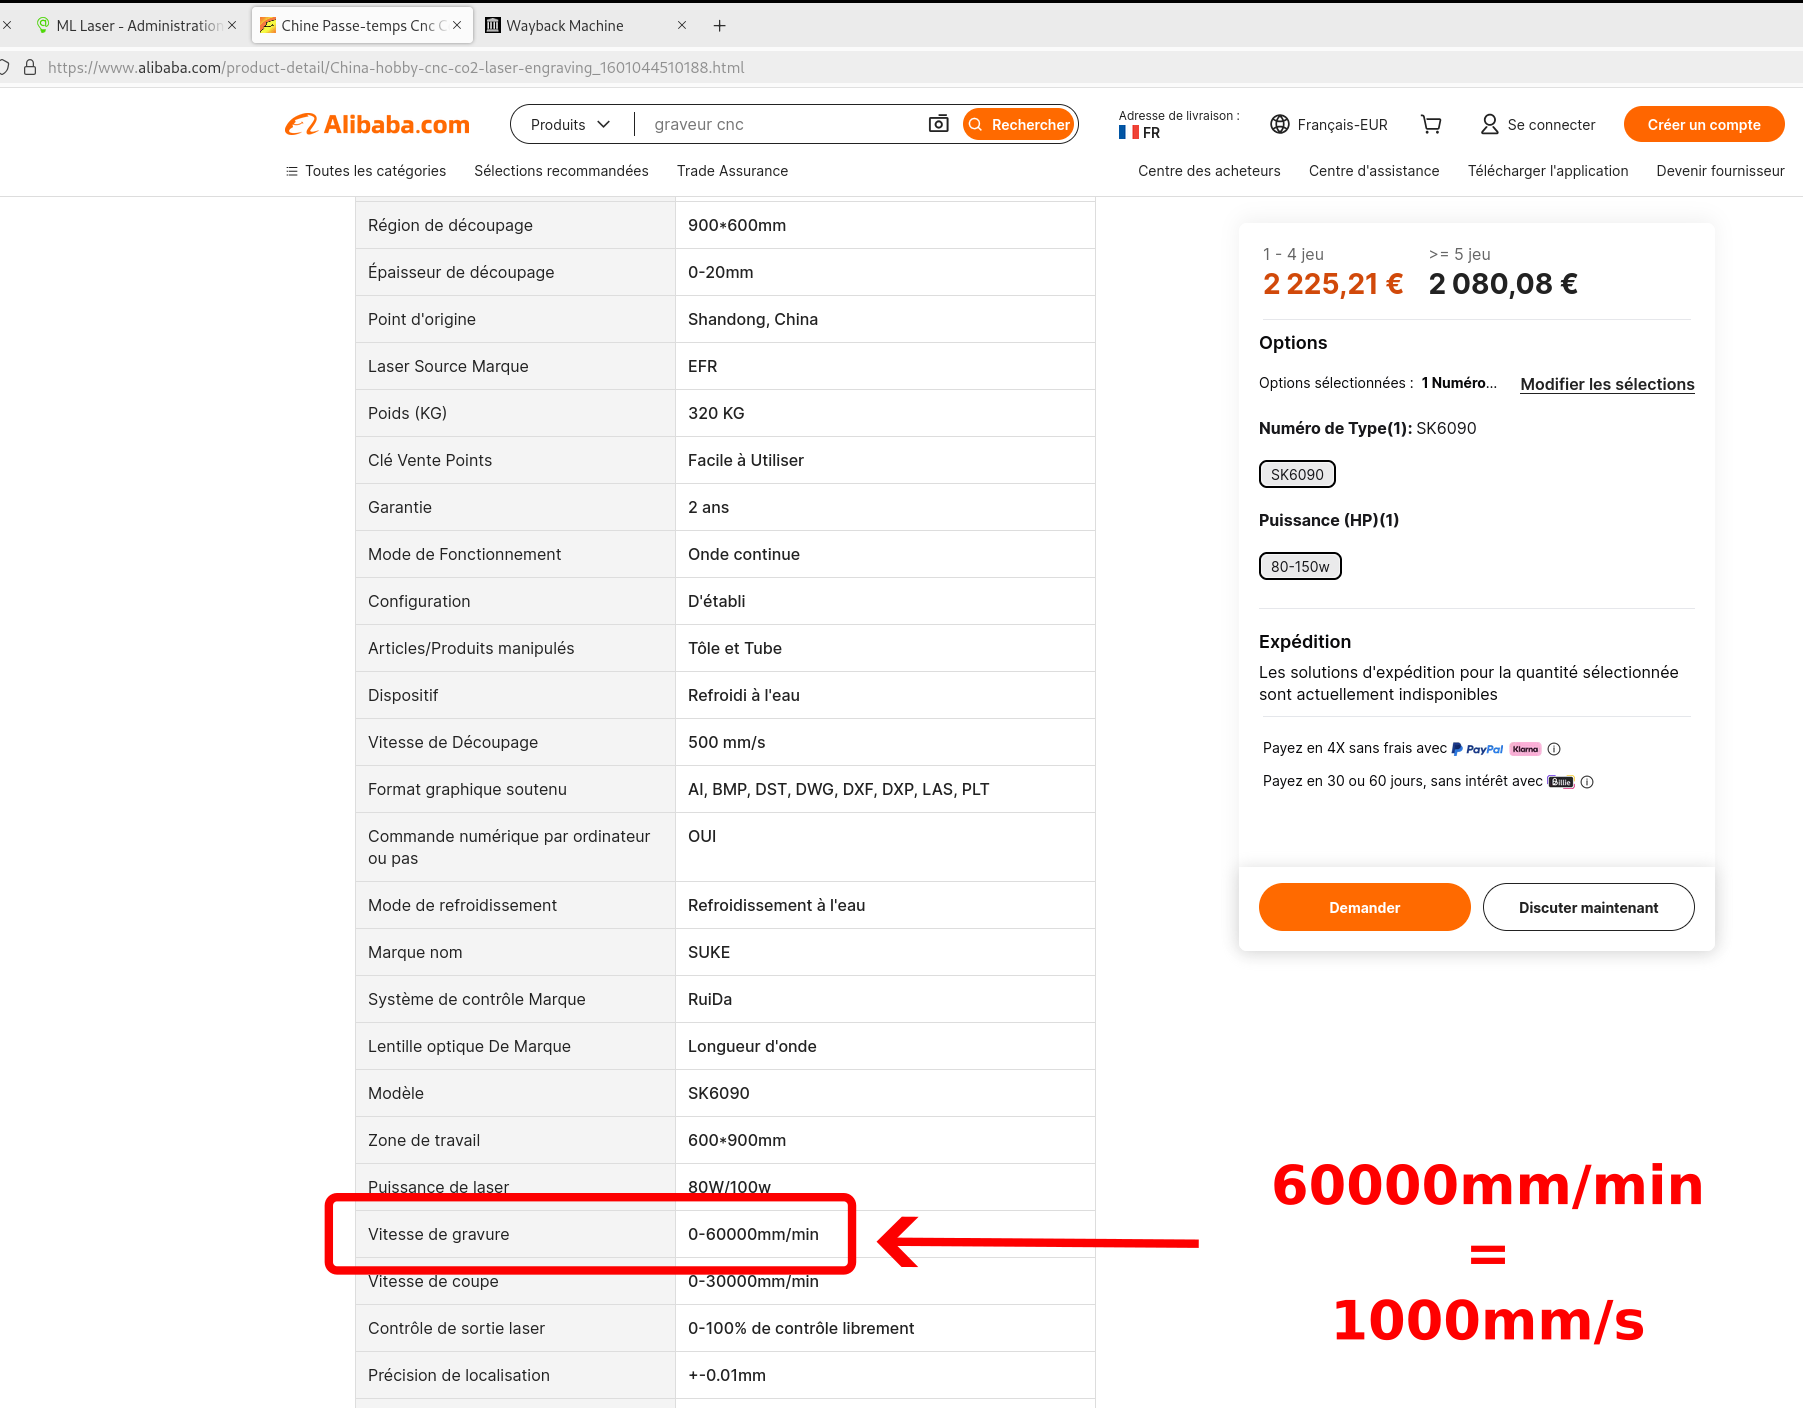Open image search with the camera icon
Image resolution: width=1803 pixels, height=1408 pixels.
coord(938,124)
